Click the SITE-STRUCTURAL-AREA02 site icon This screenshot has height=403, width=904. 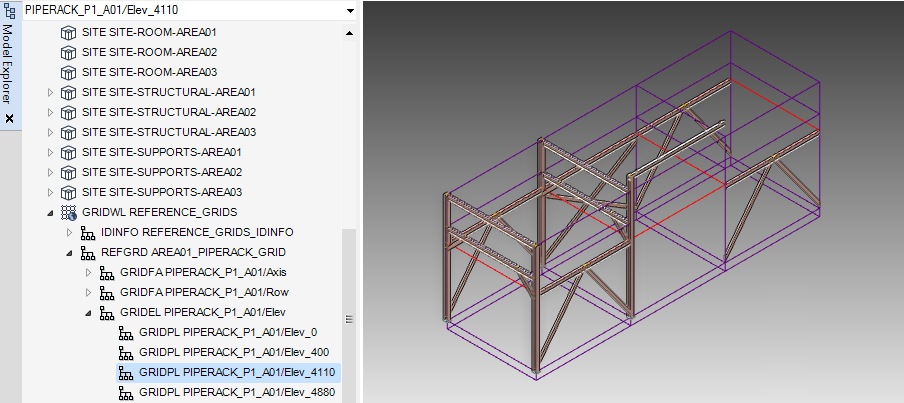tap(69, 112)
